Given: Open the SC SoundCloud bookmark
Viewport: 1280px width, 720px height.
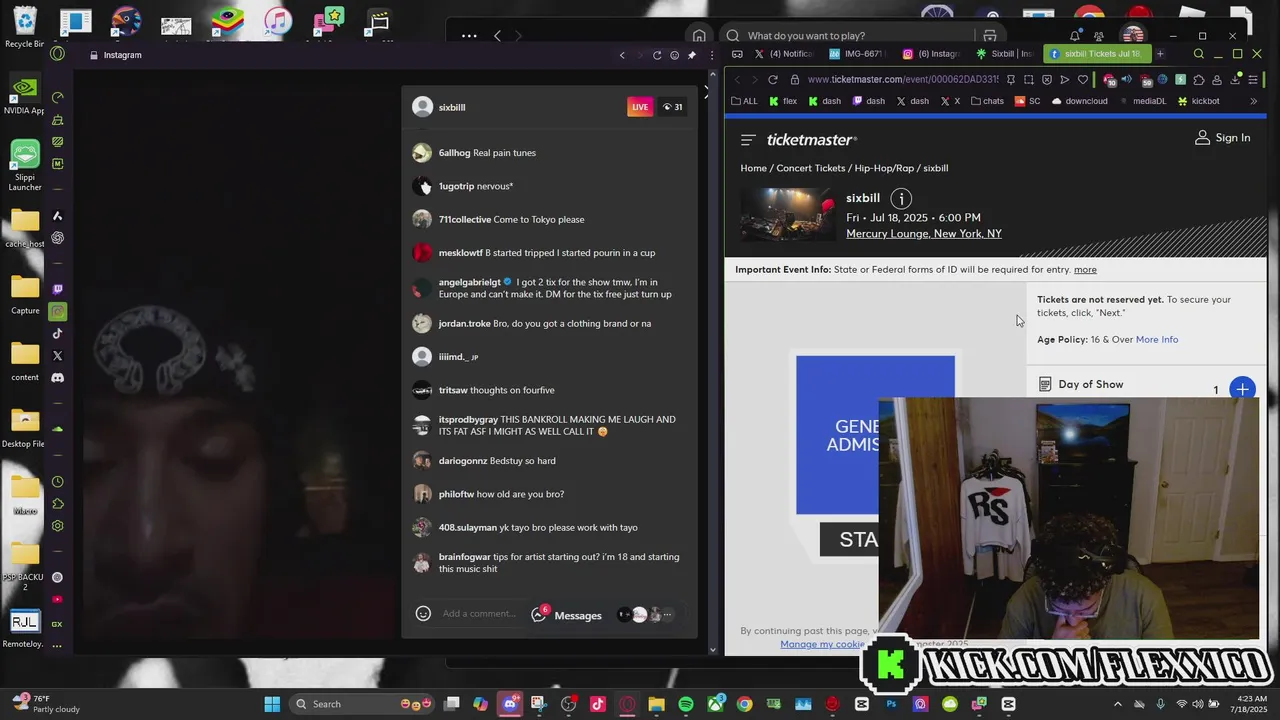Looking at the screenshot, I should click(1027, 101).
